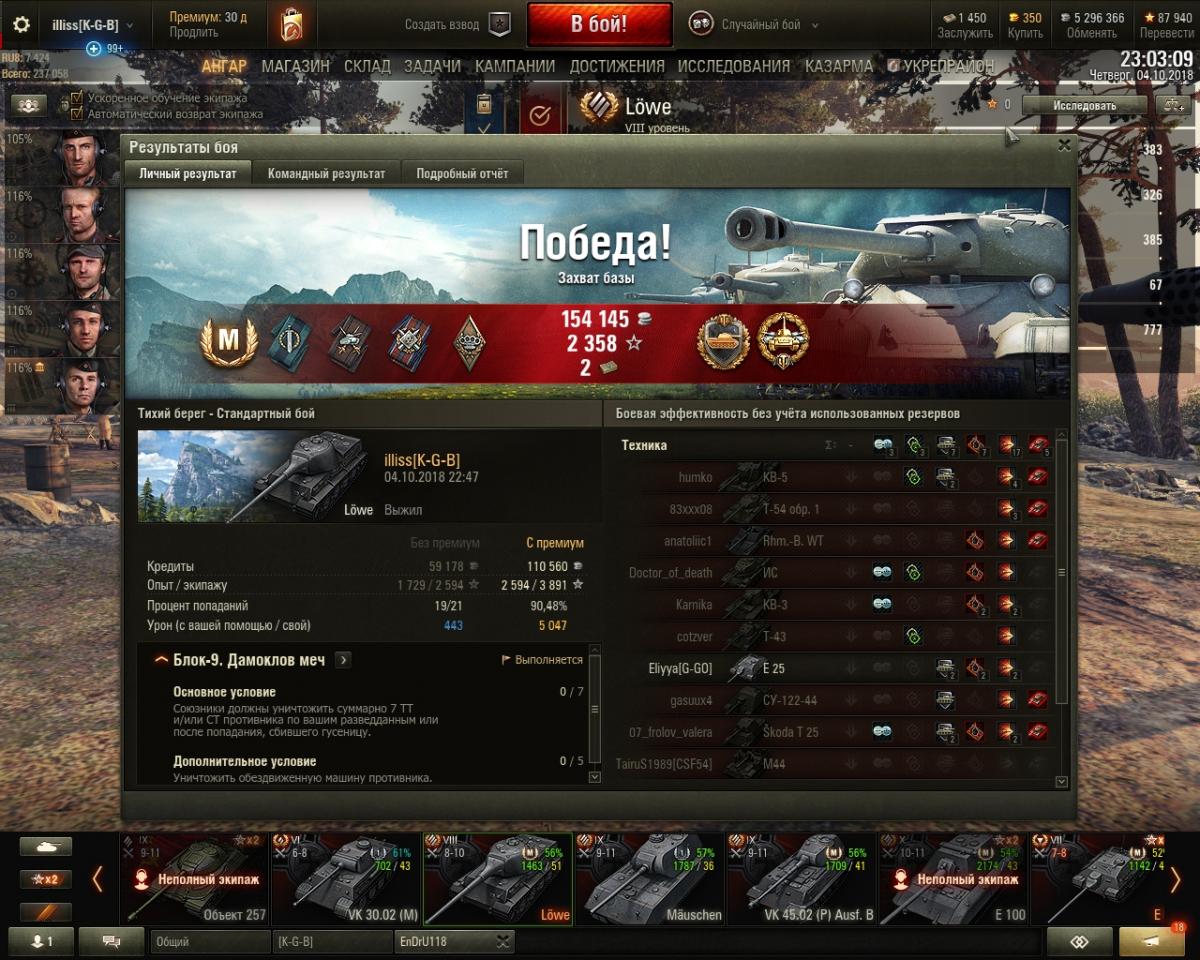Toggle Автоматический возврат экипажа checkbox

pos(76,114)
